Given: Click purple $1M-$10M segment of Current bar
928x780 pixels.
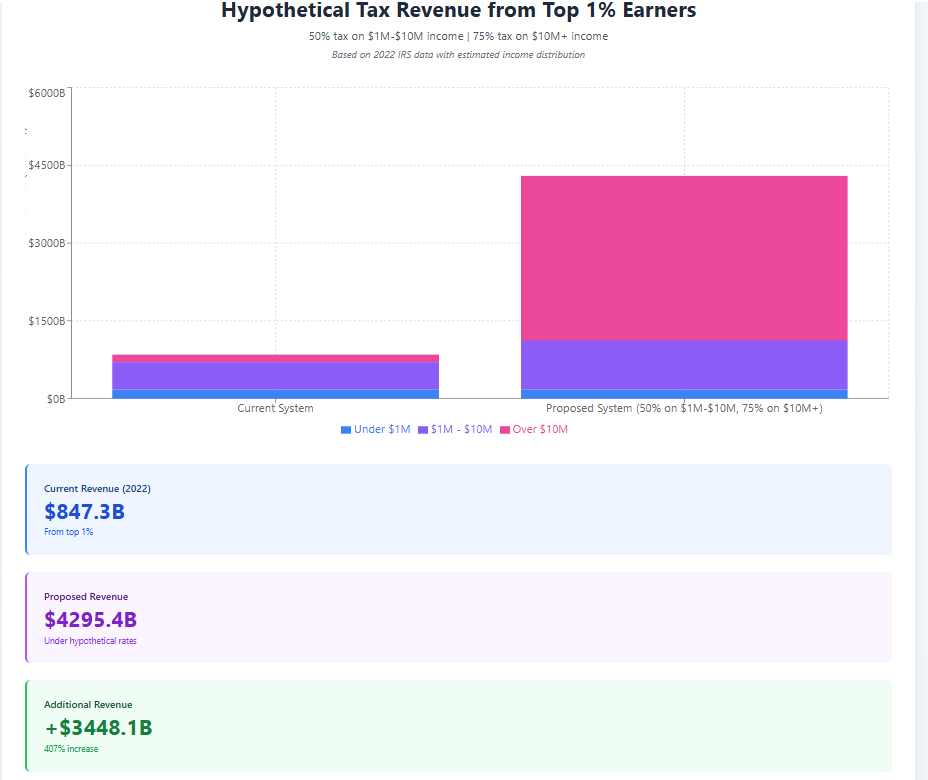Looking at the screenshot, I should click(x=275, y=375).
